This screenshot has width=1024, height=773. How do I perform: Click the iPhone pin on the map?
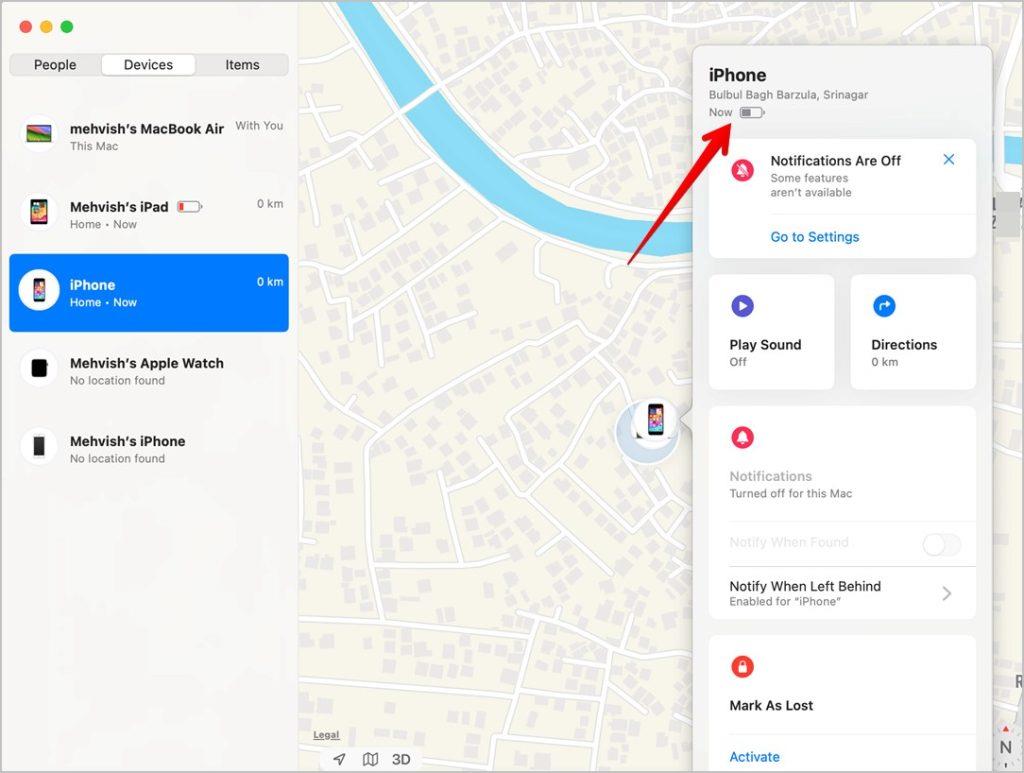(655, 420)
